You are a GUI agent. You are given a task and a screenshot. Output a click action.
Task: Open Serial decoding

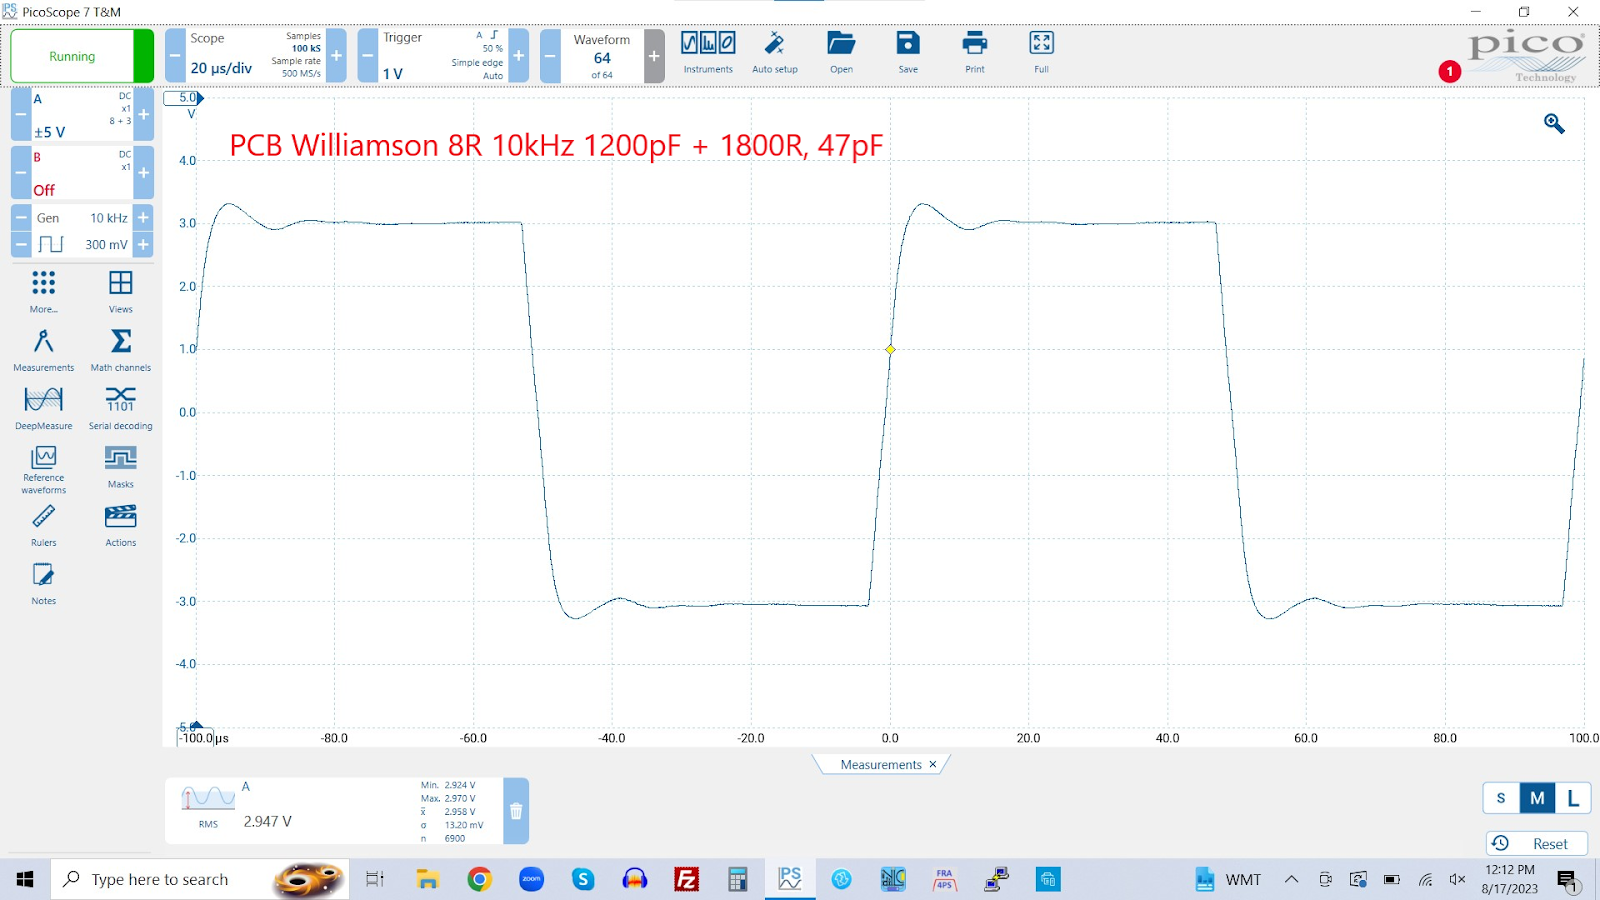point(121,408)
